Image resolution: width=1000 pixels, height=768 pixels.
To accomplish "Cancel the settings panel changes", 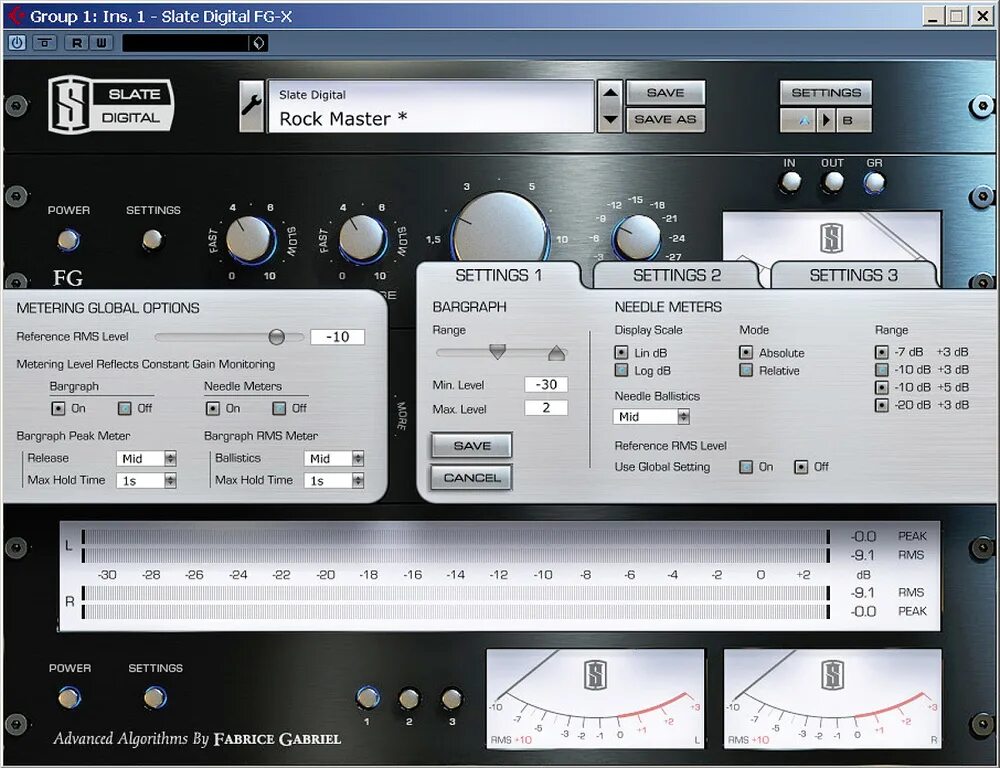I will coord(471,478).
